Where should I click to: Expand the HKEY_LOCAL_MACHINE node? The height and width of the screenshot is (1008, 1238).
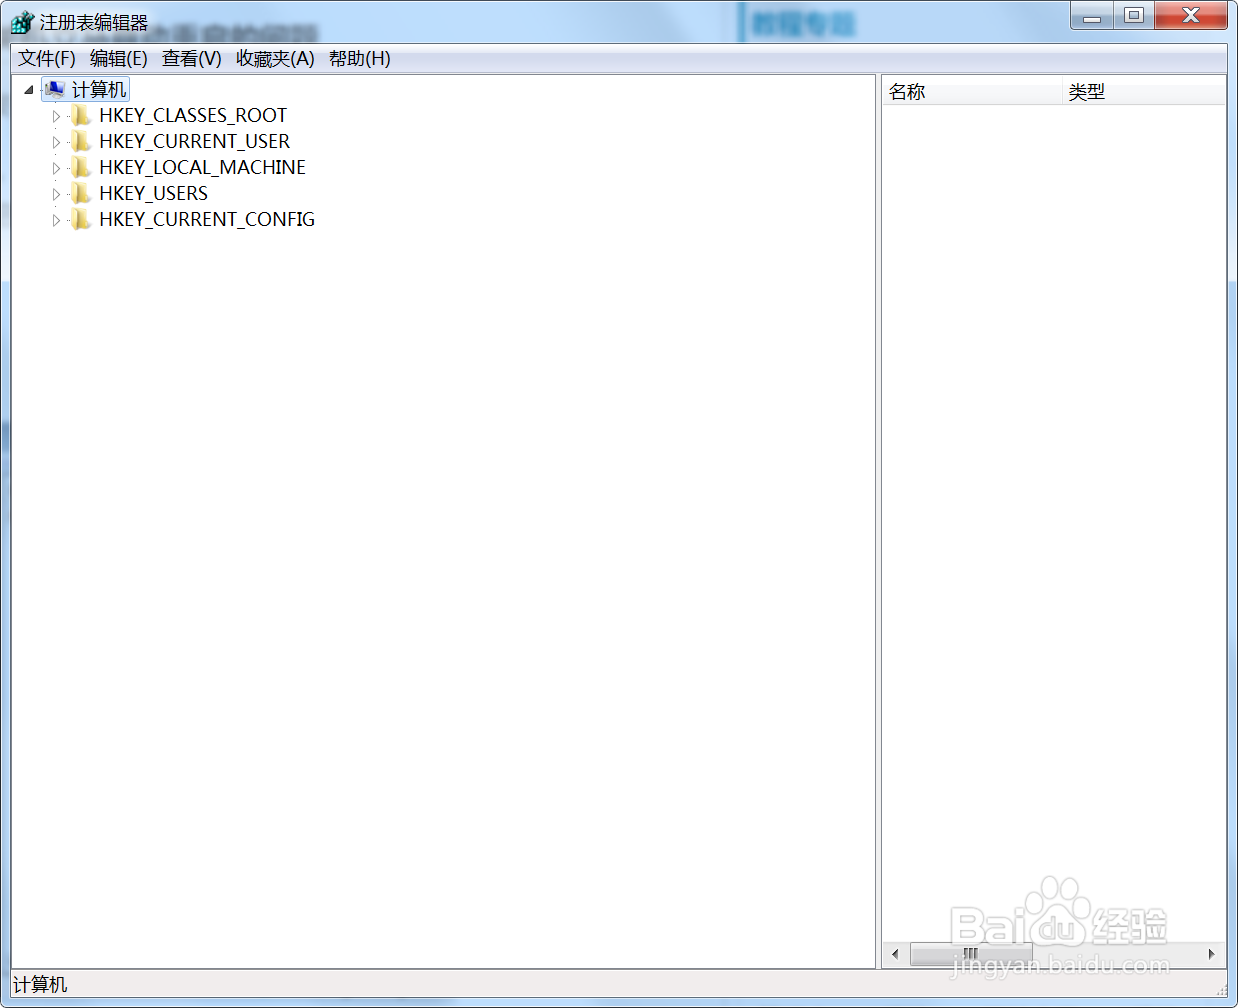[57, 167]
